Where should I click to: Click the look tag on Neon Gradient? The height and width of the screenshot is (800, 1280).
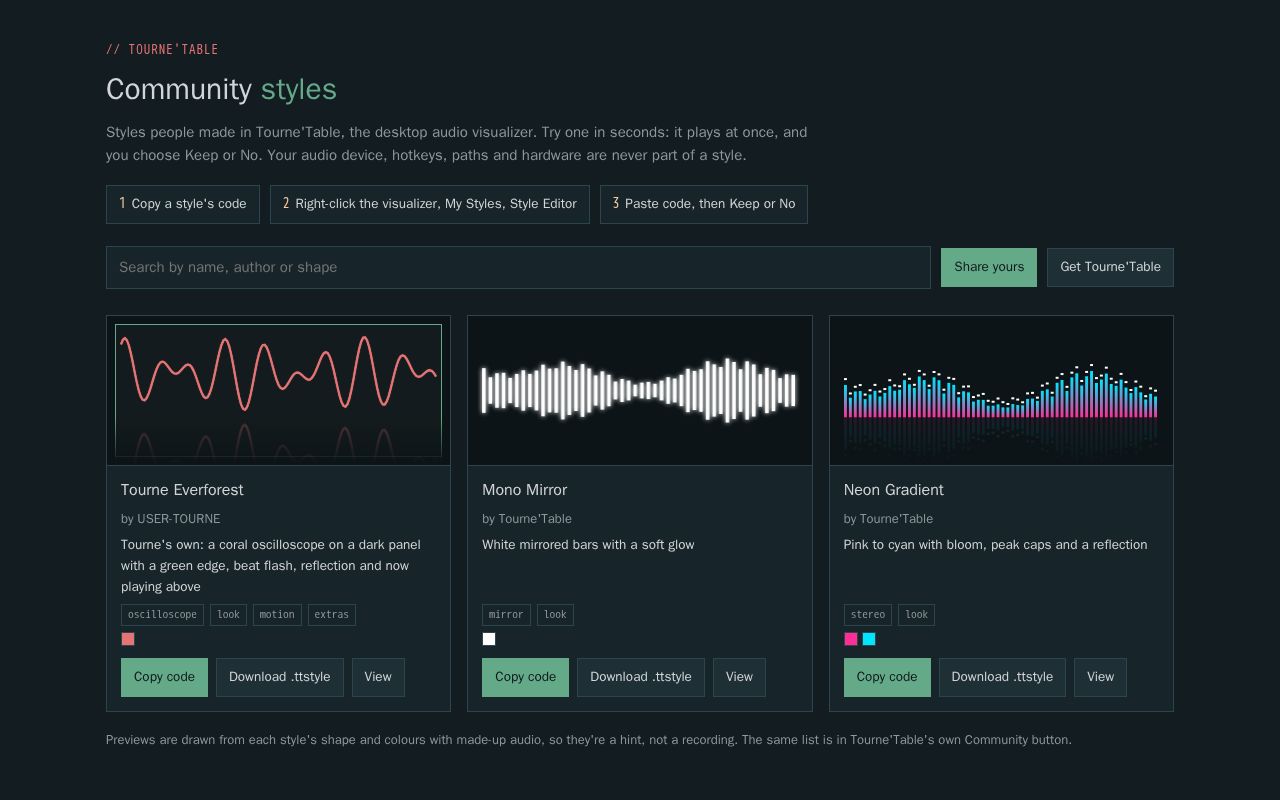(916, 615)
